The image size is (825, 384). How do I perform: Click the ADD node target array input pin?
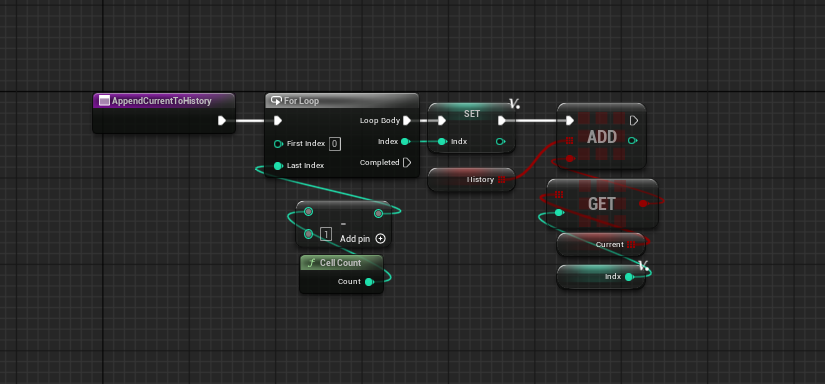[x=569, y=140]
